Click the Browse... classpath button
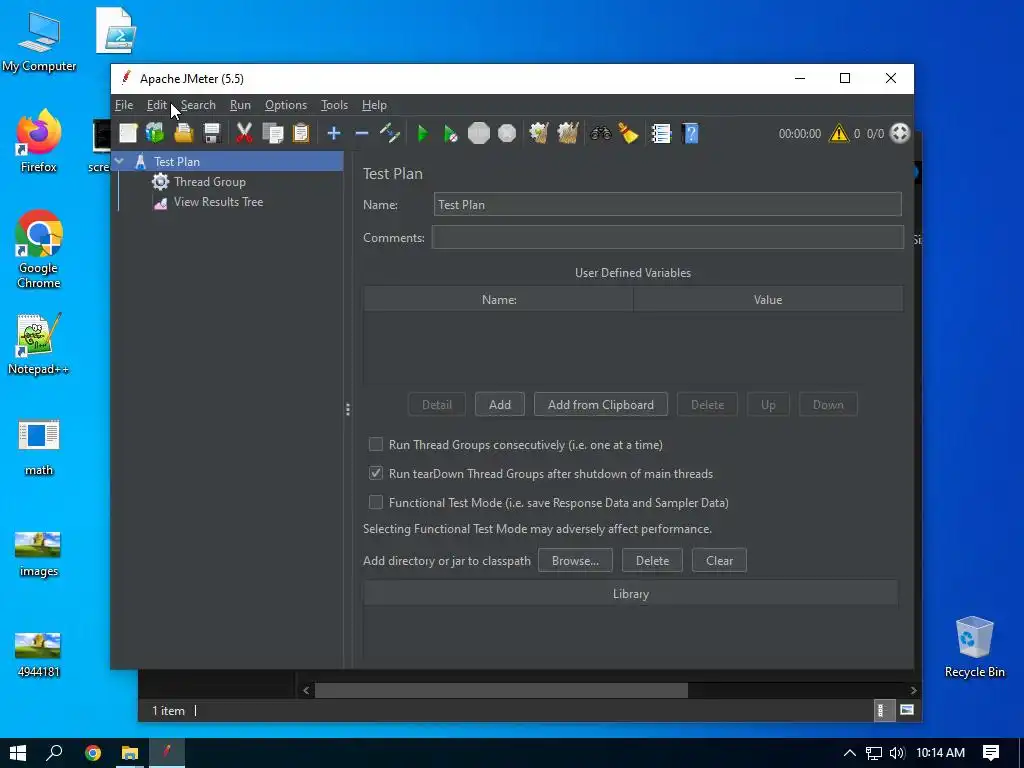Screen dimensions: 1024x768 (575, 560)
